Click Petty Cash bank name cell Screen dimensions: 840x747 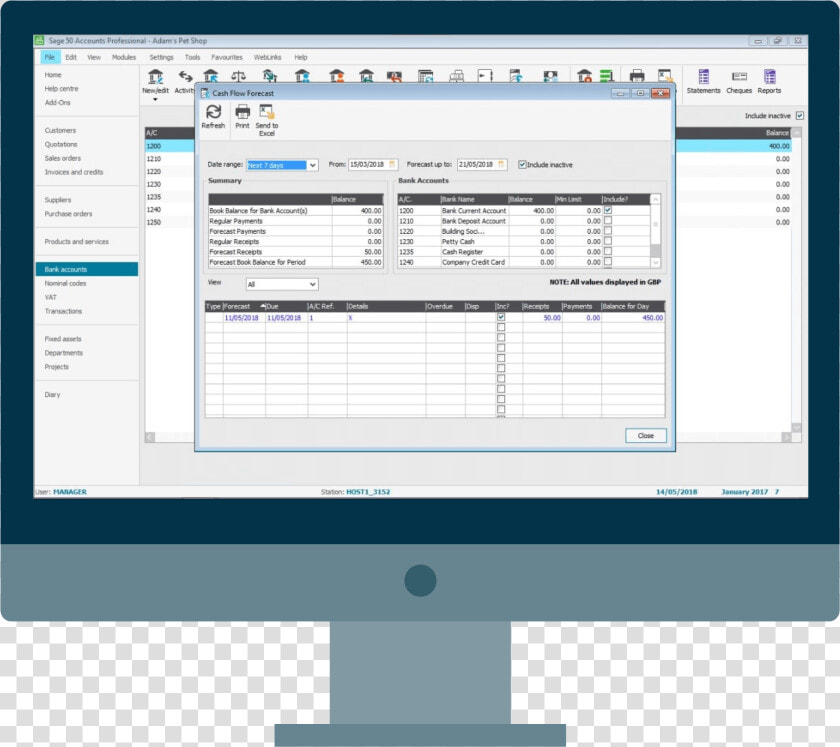coord(474,242)
